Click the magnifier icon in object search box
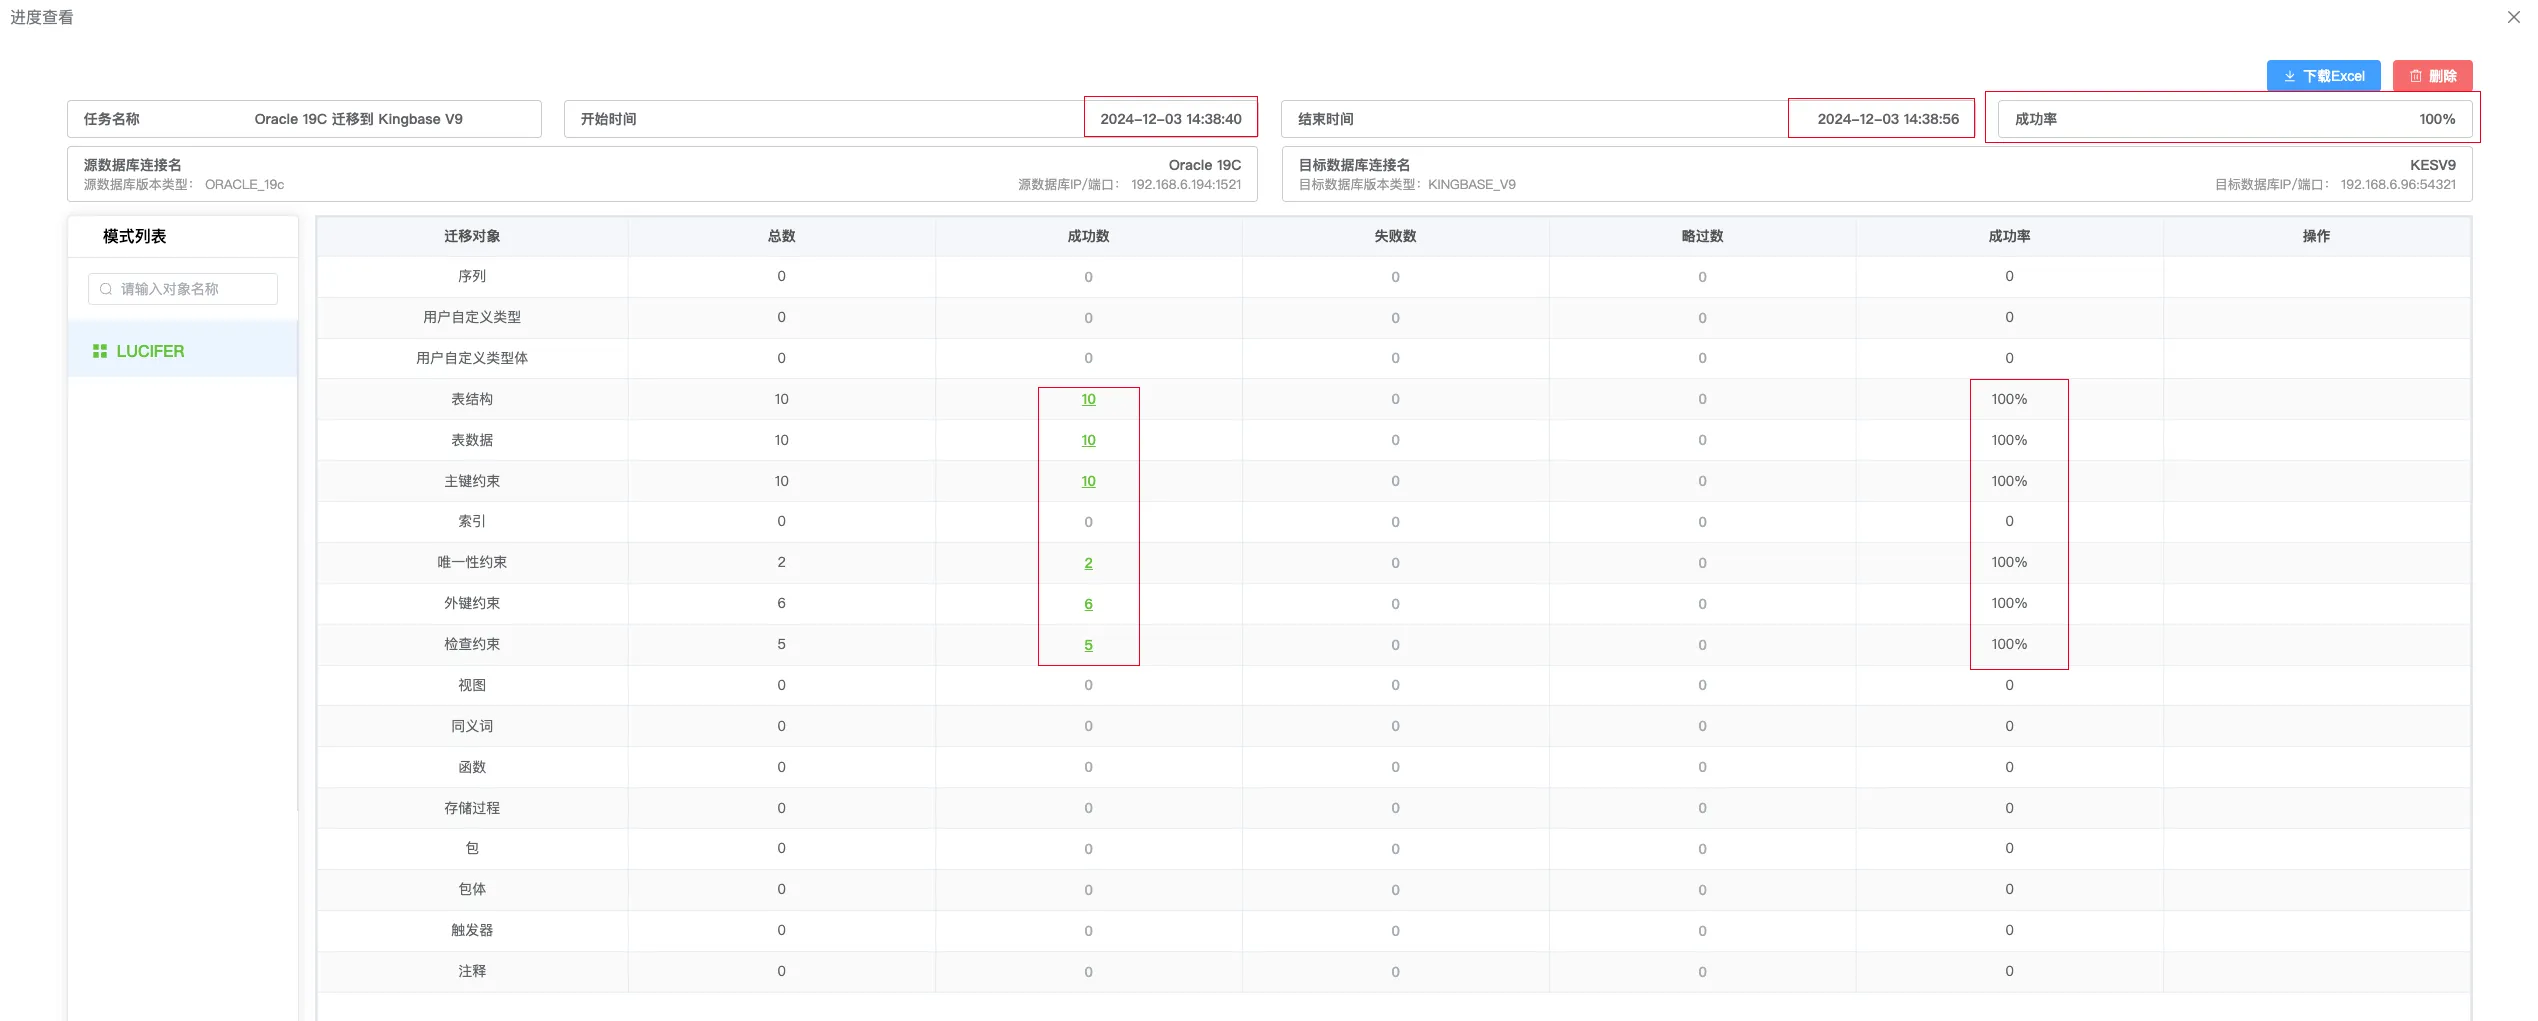The image size is (2538, 1021). pyautogui.click(x=106, y=289)
